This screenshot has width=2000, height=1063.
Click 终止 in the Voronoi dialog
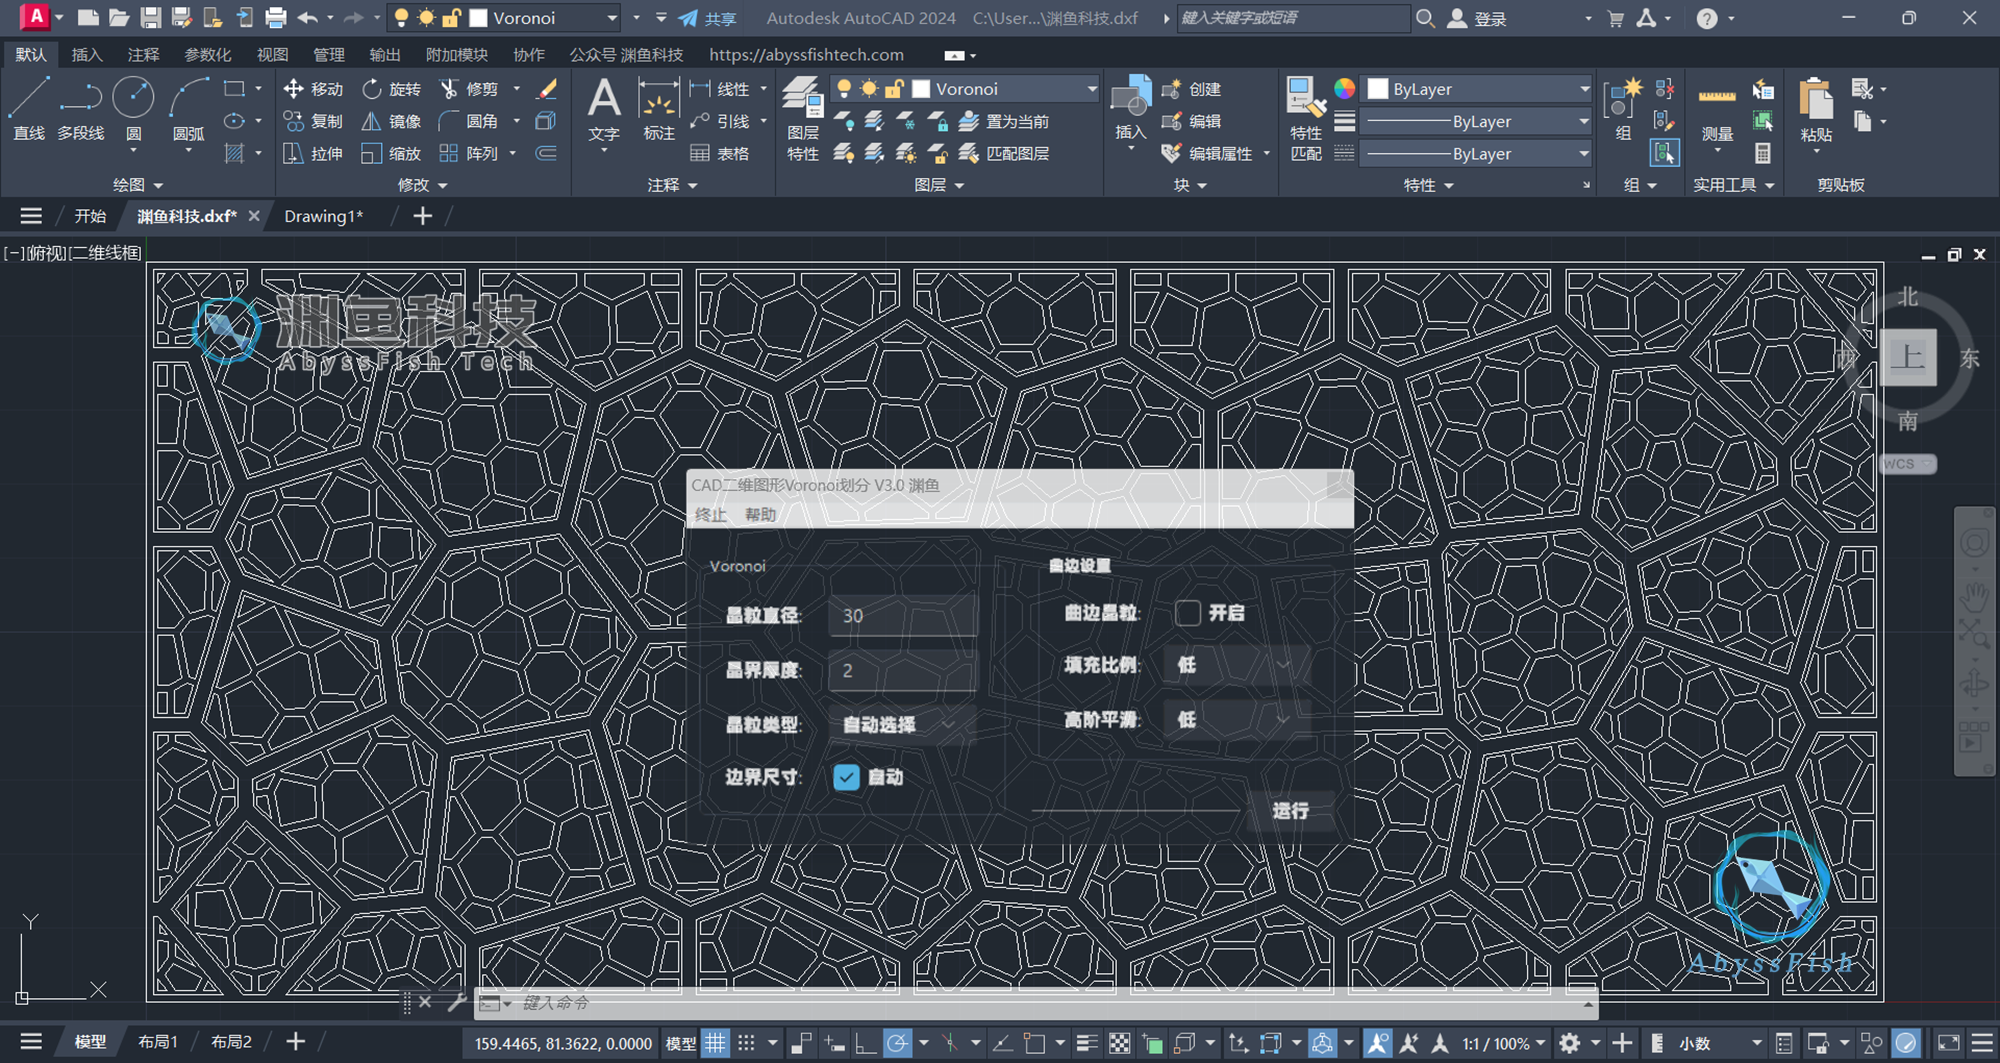coord(710,514)
